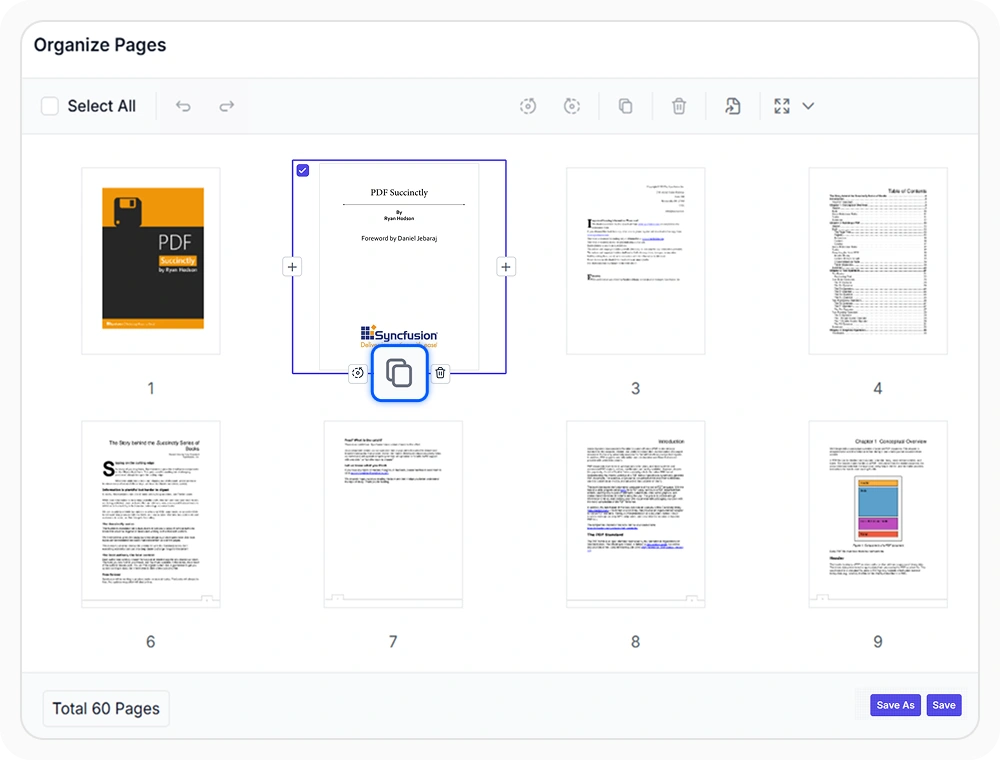
Task: Uncheck the page 2 selection checkbox
Action: coord(303,170)
